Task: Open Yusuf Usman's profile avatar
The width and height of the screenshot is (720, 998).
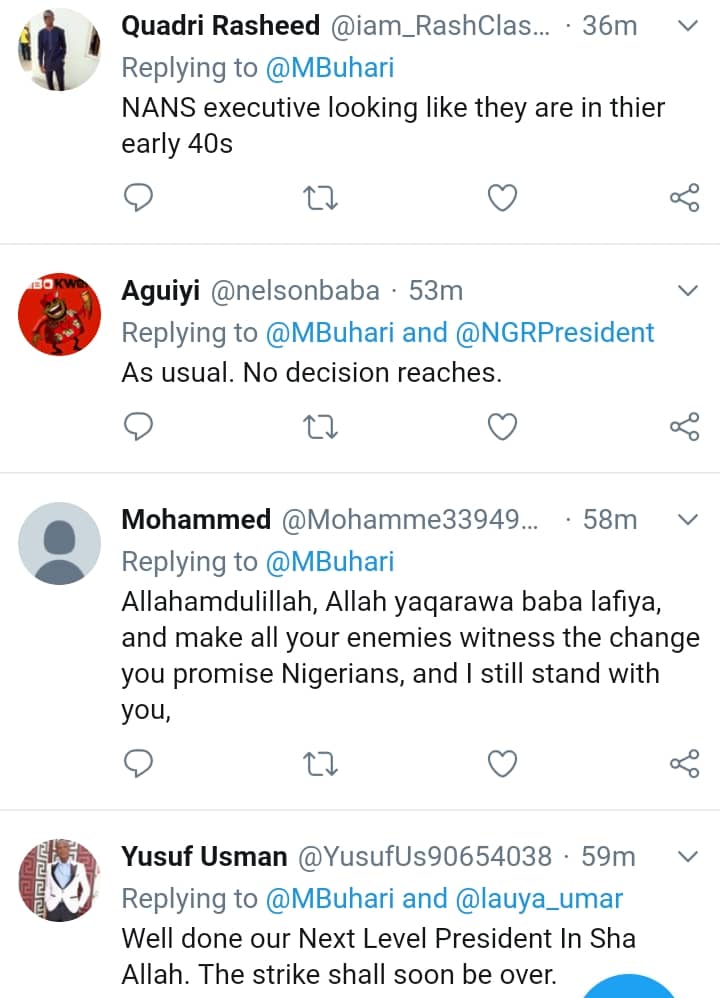Action: coord(60,879)
